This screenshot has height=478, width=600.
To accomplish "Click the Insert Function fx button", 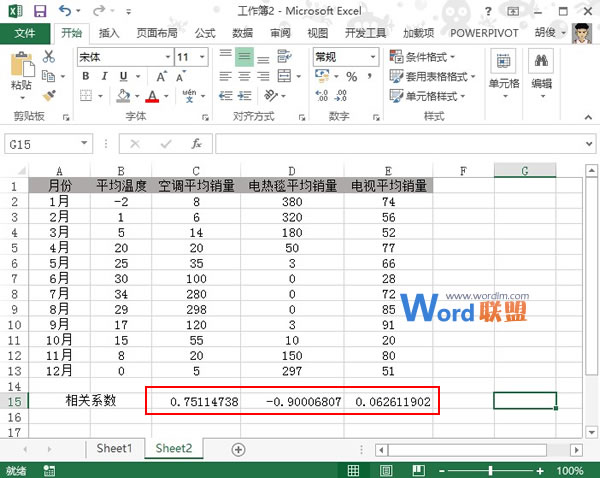I will pyautogui.click(x=196, y=144).
